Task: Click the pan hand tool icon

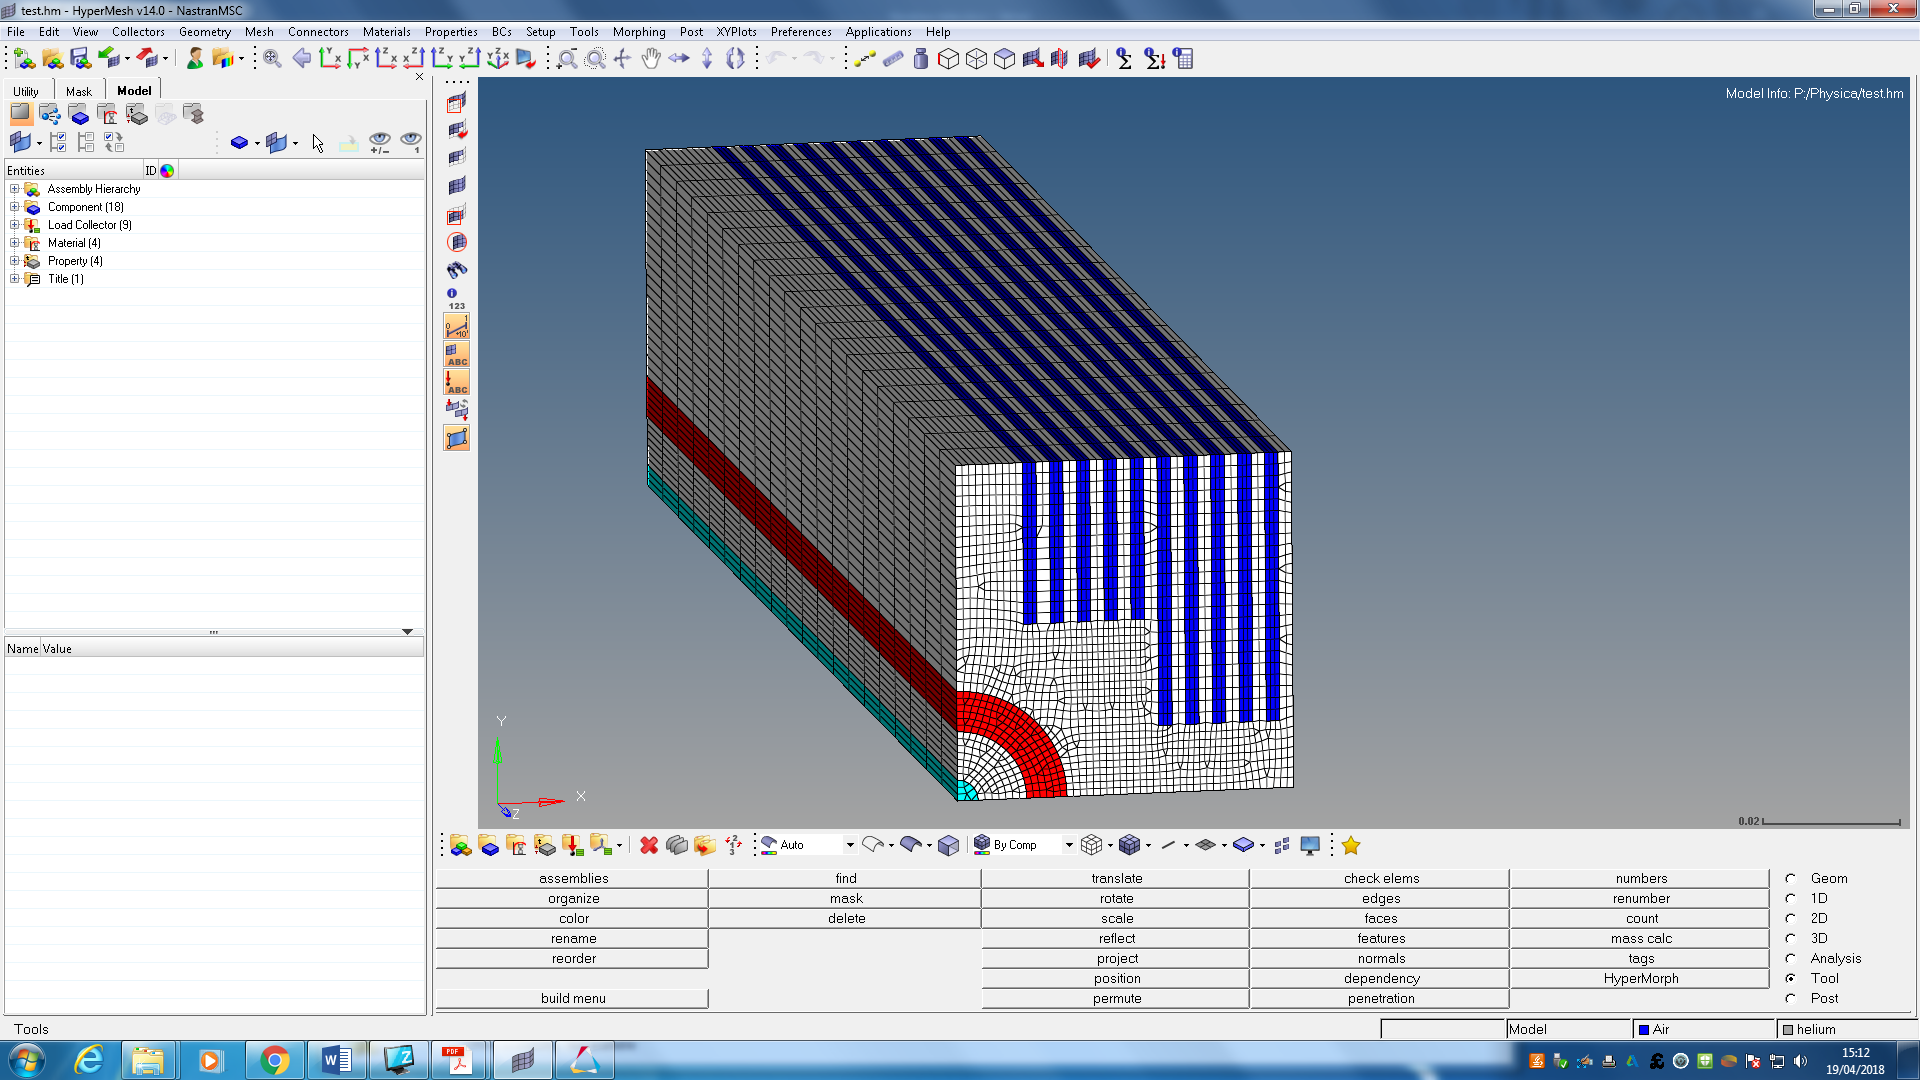Action: tap(651, 59)
